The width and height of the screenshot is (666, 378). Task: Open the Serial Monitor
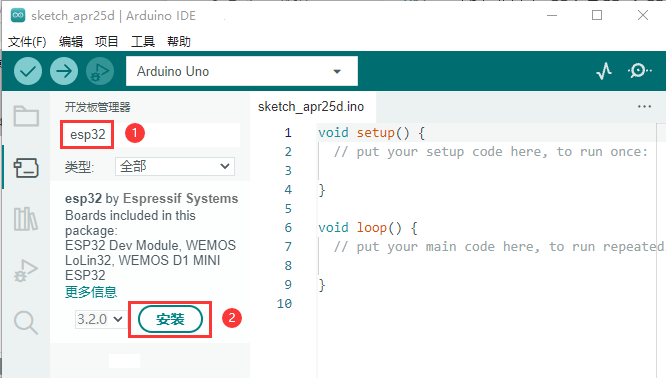tap(639, 71)
